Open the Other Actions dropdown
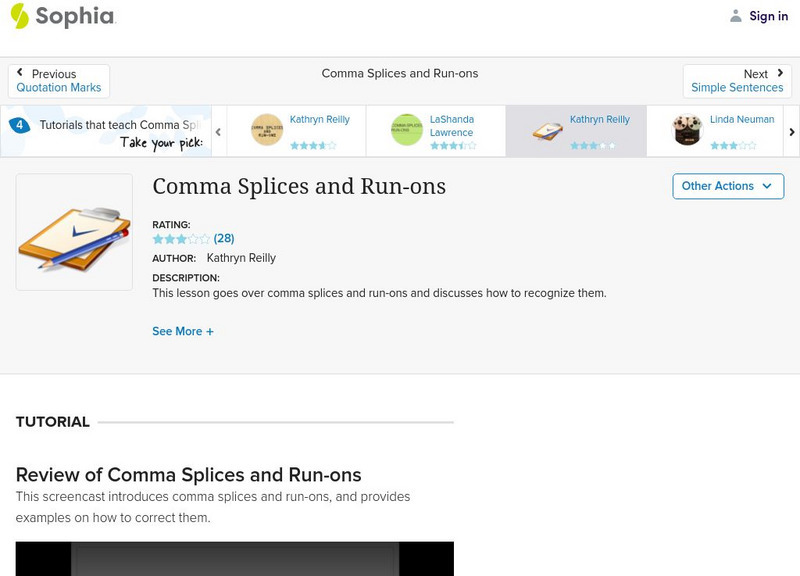Viewport: 800px width, 576px height. (727, 186)
